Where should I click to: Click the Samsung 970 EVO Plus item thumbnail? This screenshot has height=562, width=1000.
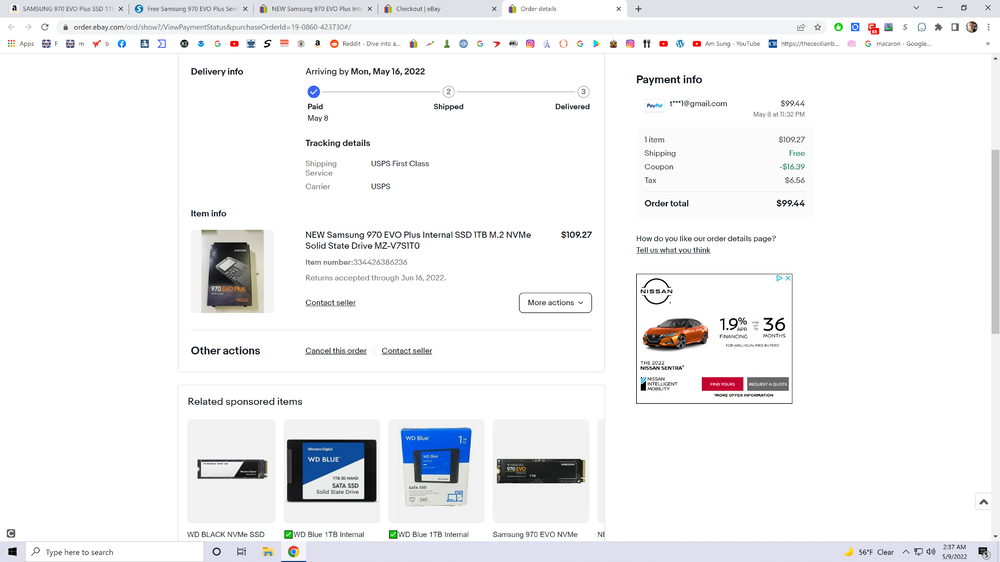tap(231, 271)
